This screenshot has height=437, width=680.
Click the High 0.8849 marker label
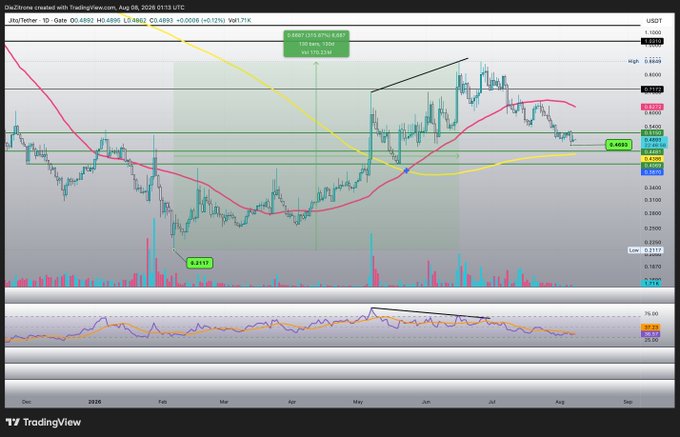[644, 62]
